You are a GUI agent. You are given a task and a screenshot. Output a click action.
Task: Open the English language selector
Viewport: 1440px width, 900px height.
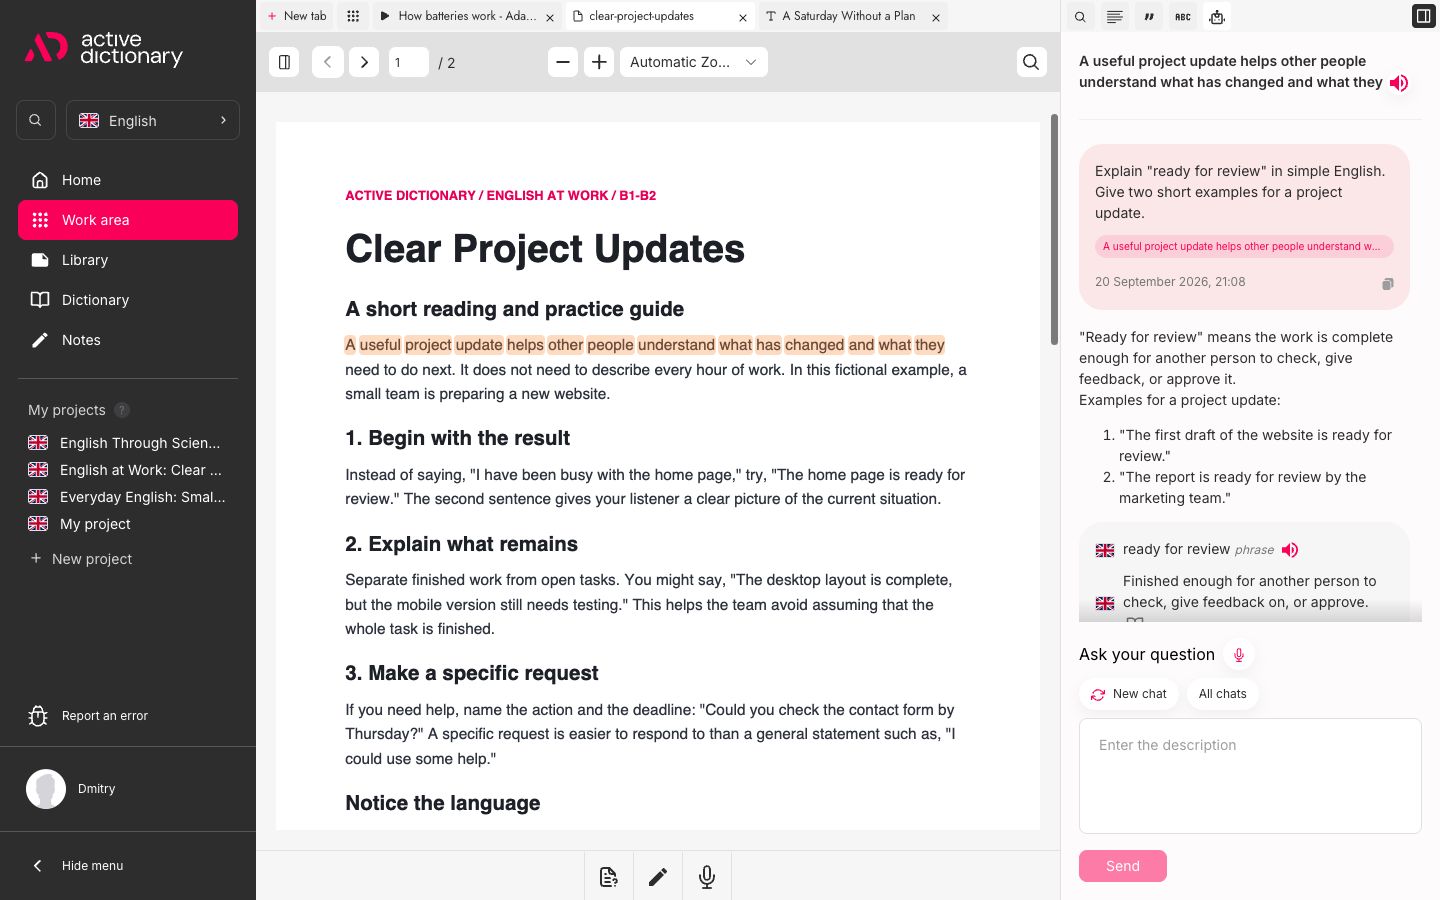pos(153,120)
